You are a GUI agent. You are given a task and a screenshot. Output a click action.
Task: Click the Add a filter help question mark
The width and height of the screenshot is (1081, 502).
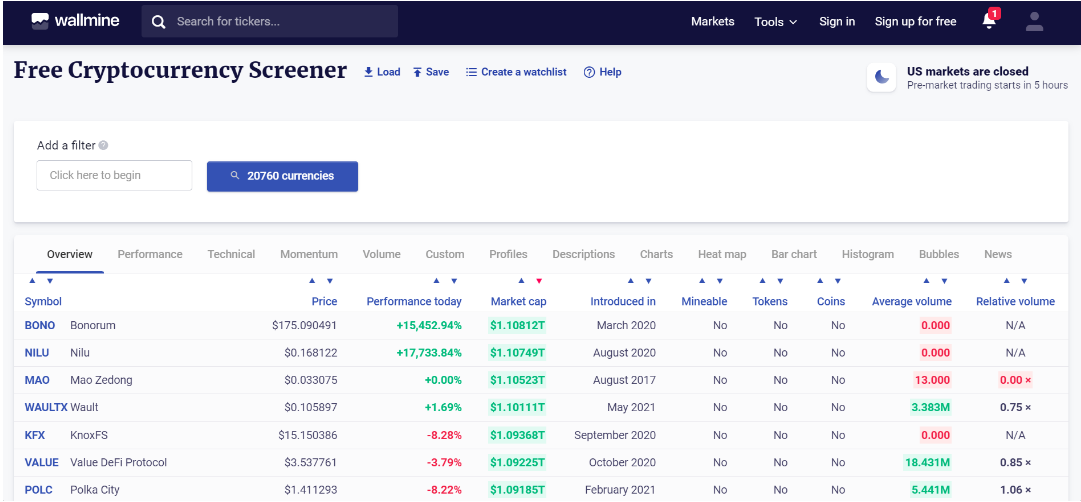point(103,145)
